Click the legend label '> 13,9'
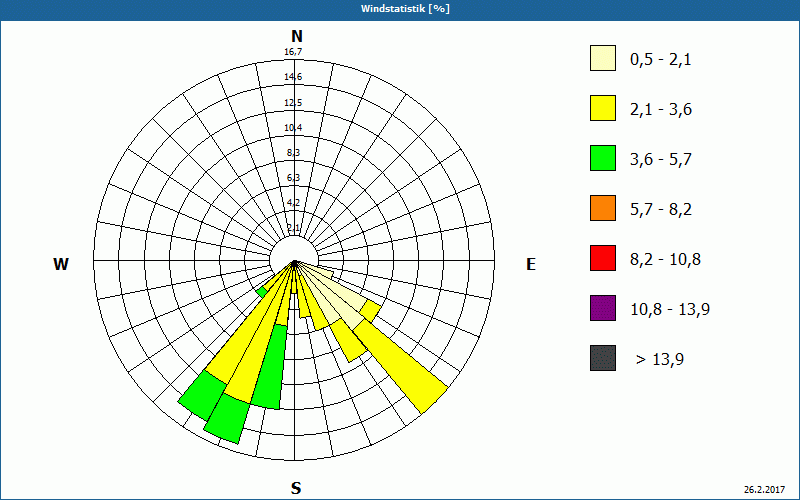The width and height of the screenshot is (800, 500). pos(660,360)
